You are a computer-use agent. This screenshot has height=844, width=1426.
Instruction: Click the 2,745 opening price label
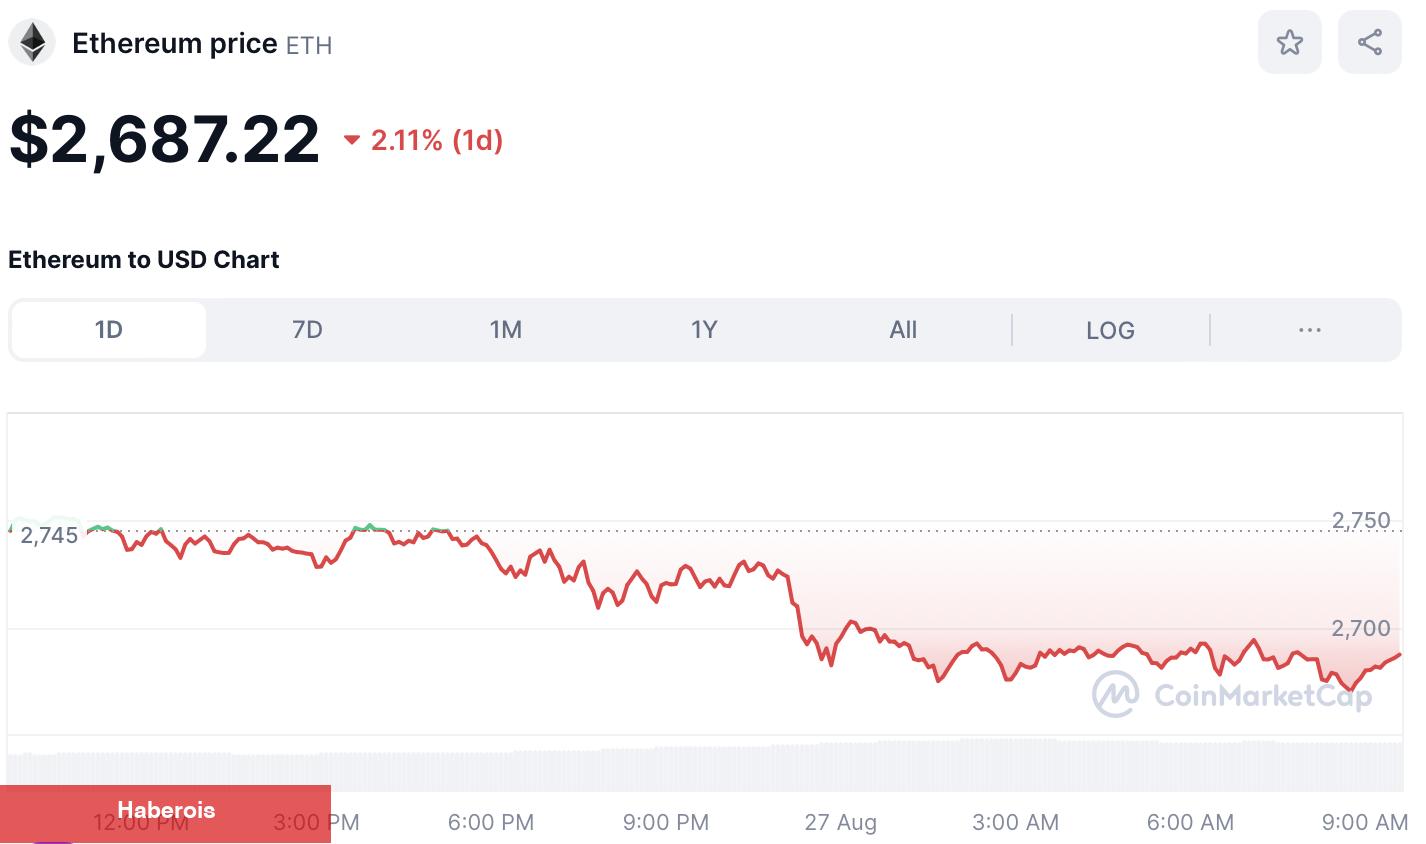click(x=49, y=535)
